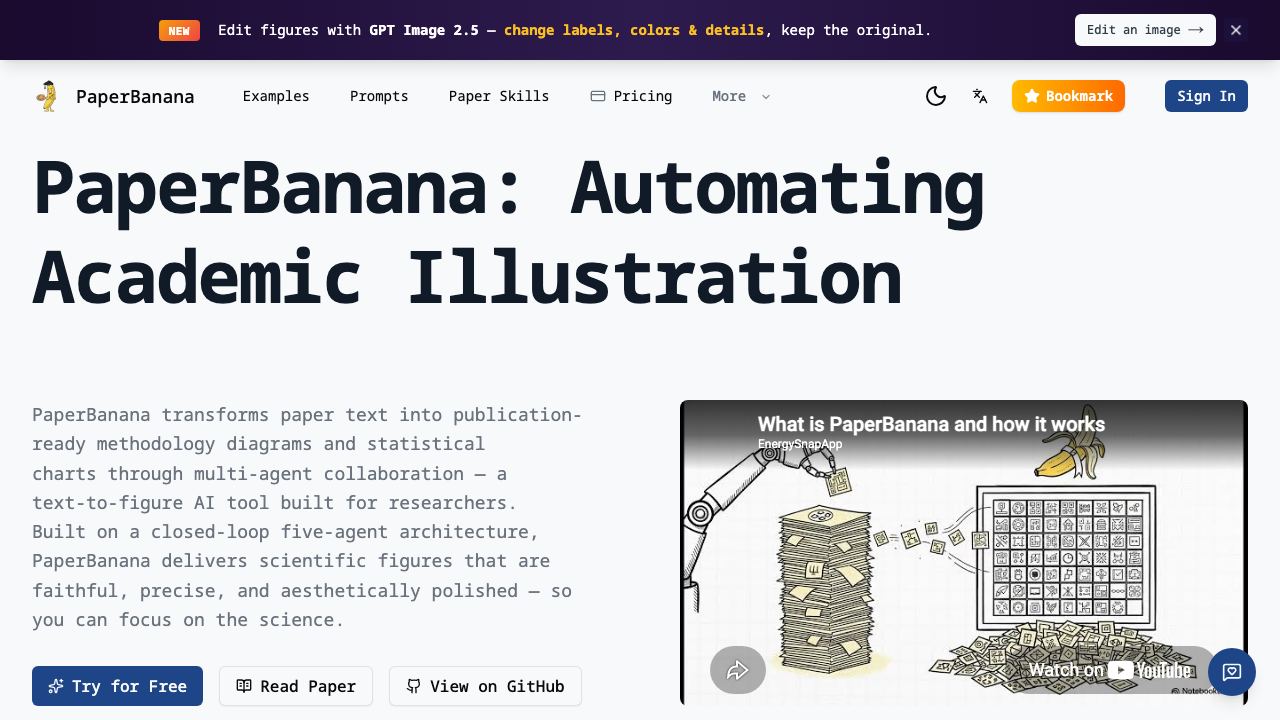The width and height of the screenshot is (1280, 720).
Task: Click the video share arrow icon
Action: (738, 670)
